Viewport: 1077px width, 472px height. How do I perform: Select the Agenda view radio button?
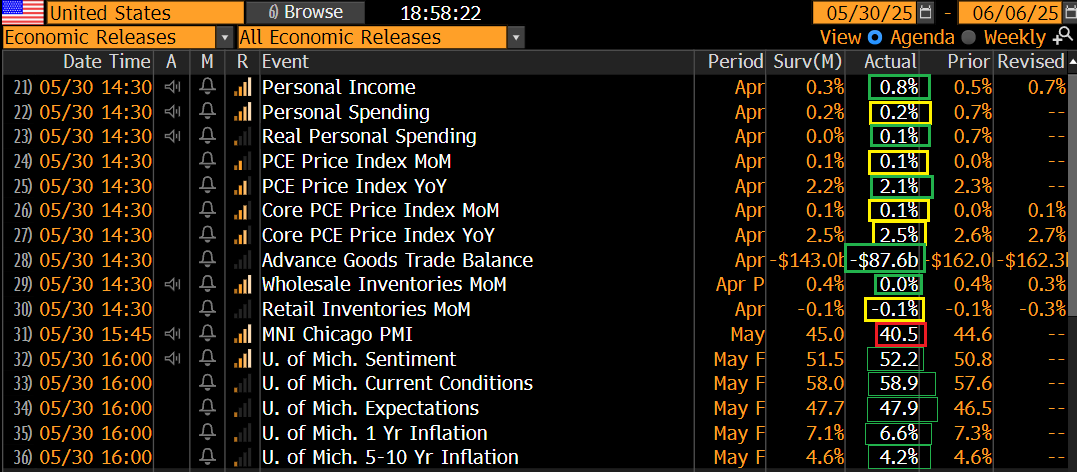pos(875,37)
